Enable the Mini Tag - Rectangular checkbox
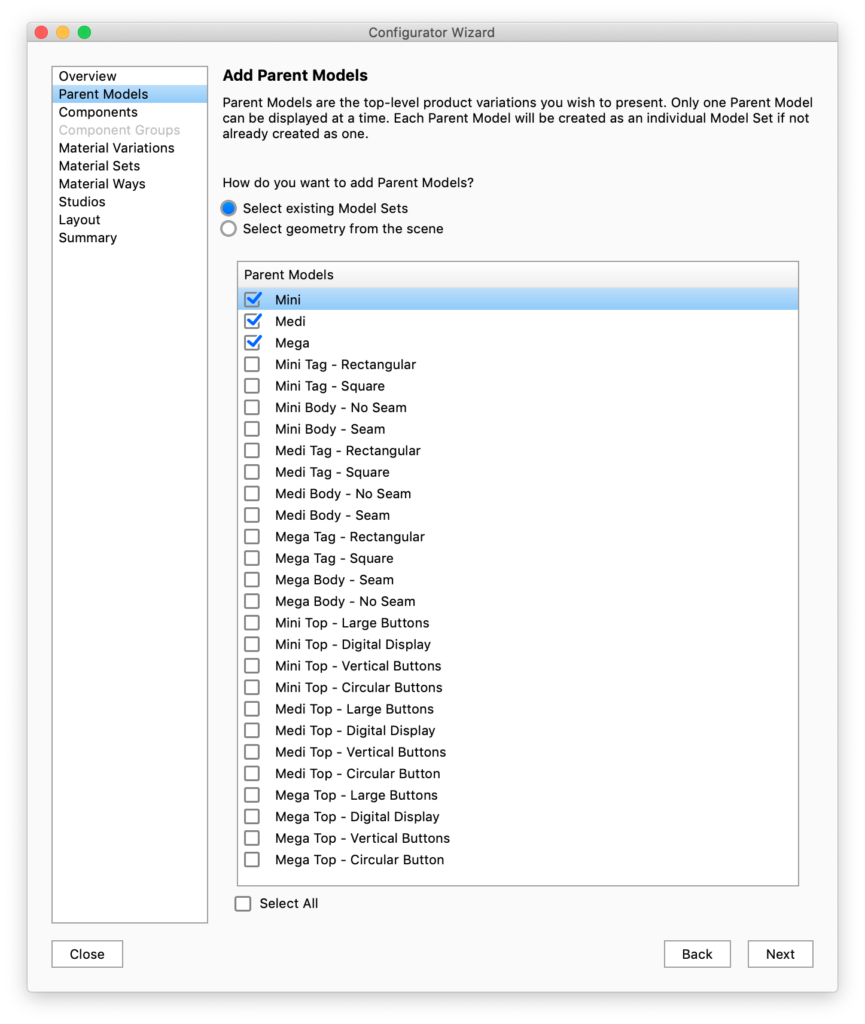865x1024 pixels. [252, 364]
